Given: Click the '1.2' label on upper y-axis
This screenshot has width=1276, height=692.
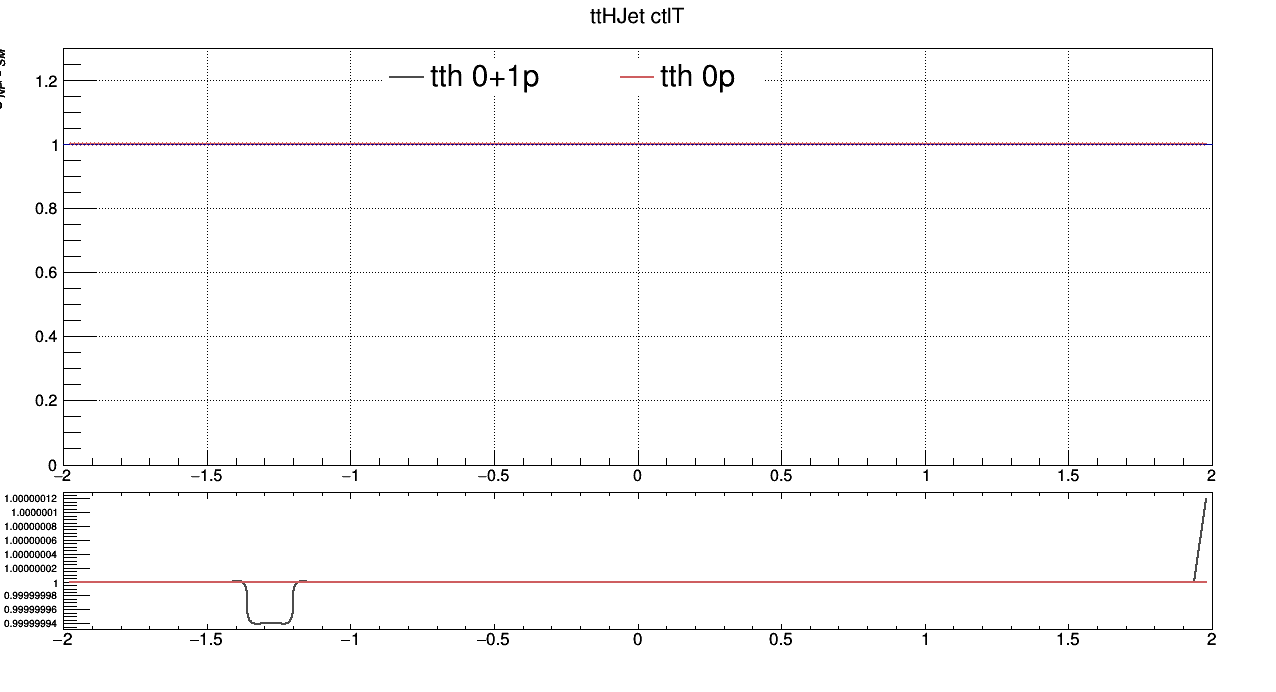Looking at the screenshot, I should 46,80.
